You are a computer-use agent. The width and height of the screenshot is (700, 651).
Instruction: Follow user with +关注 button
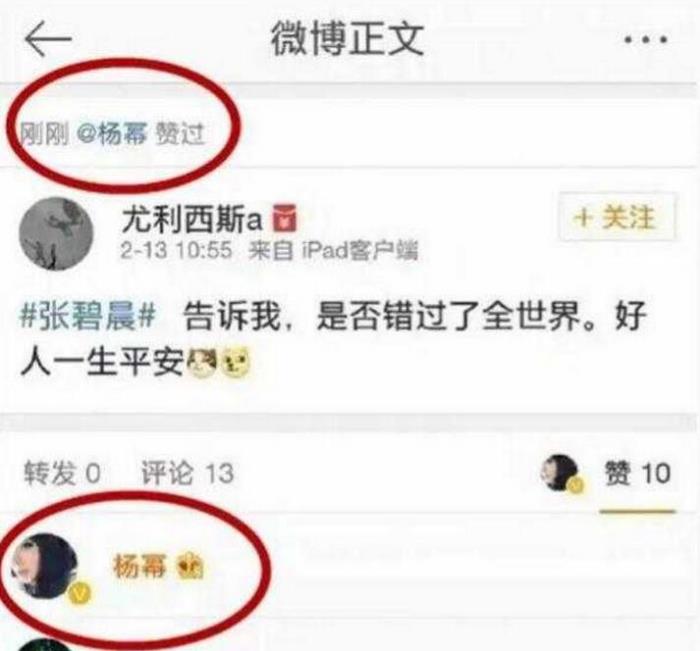tap(617, 217)
